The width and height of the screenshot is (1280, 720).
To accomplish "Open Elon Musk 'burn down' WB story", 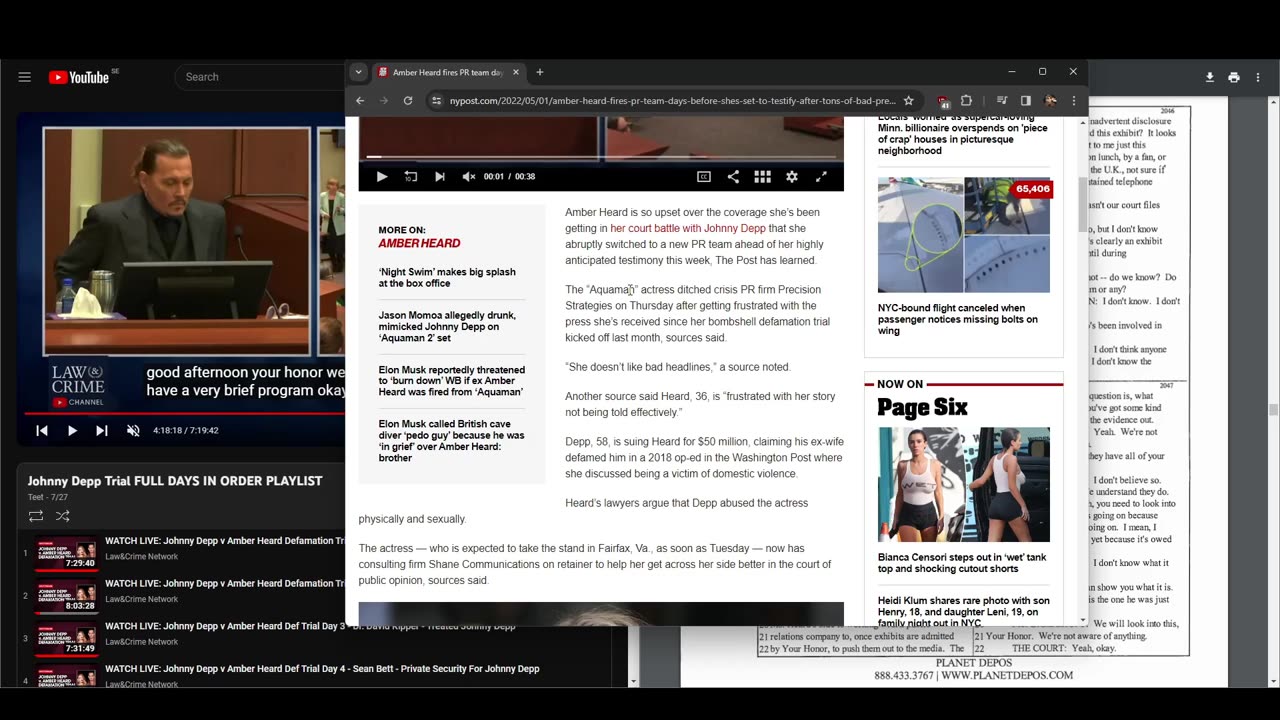I will [x=451, y=381].
